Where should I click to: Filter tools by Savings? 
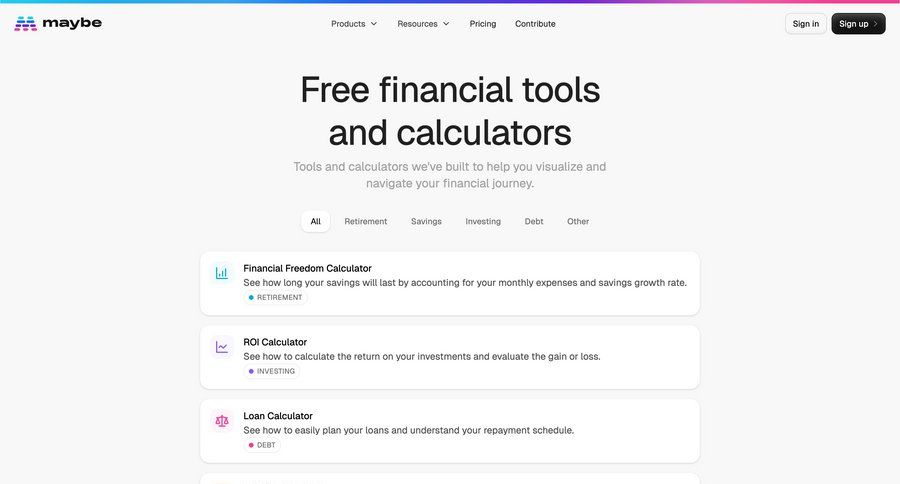coord(426,222)
